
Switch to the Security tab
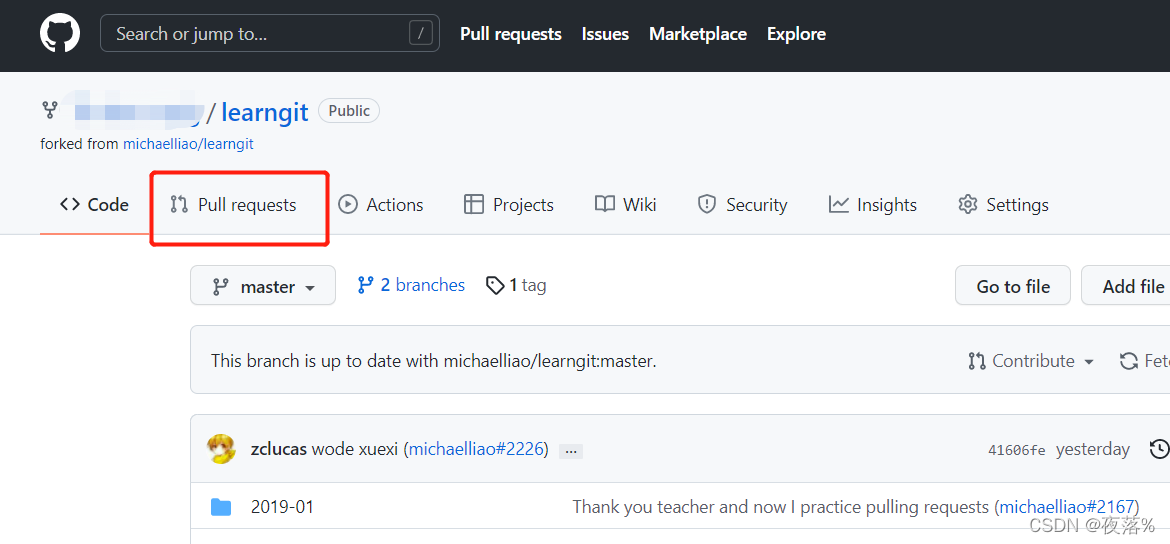(x=742, y=204)
